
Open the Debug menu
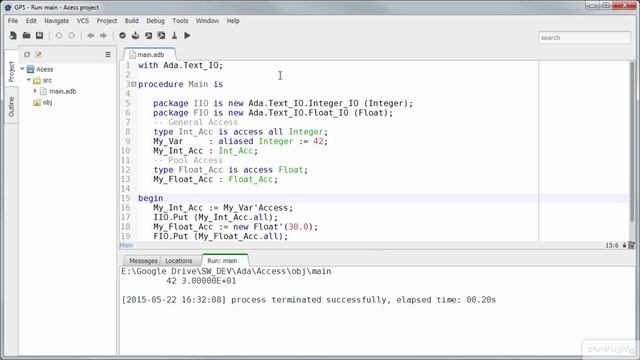click(x=155, y=21)
